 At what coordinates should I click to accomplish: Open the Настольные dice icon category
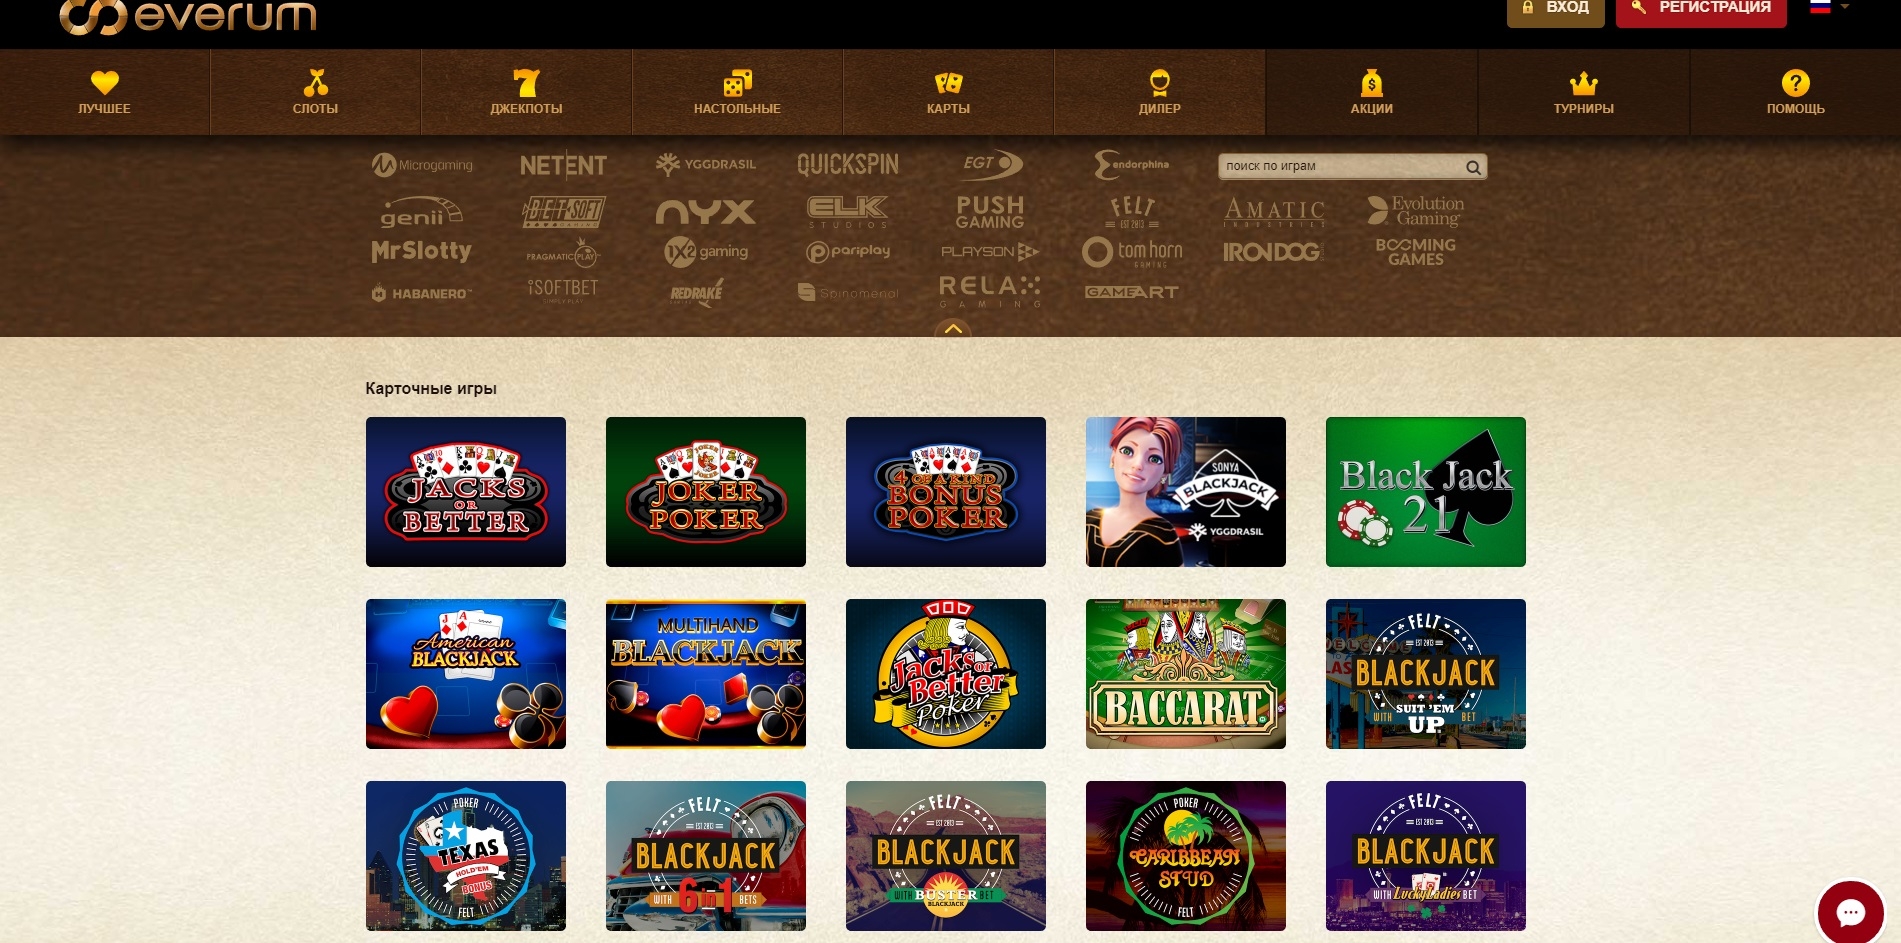click(737, 83)
